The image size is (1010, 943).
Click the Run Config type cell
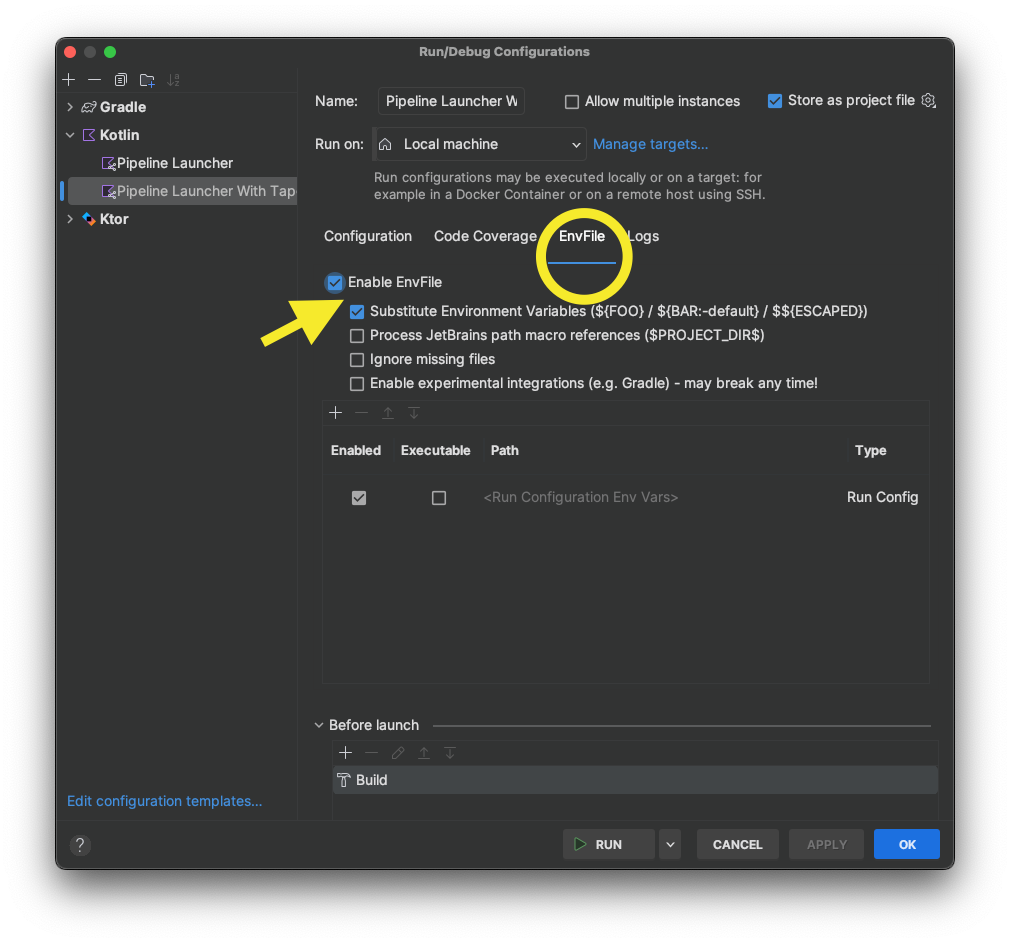click(x=882, y=497)
